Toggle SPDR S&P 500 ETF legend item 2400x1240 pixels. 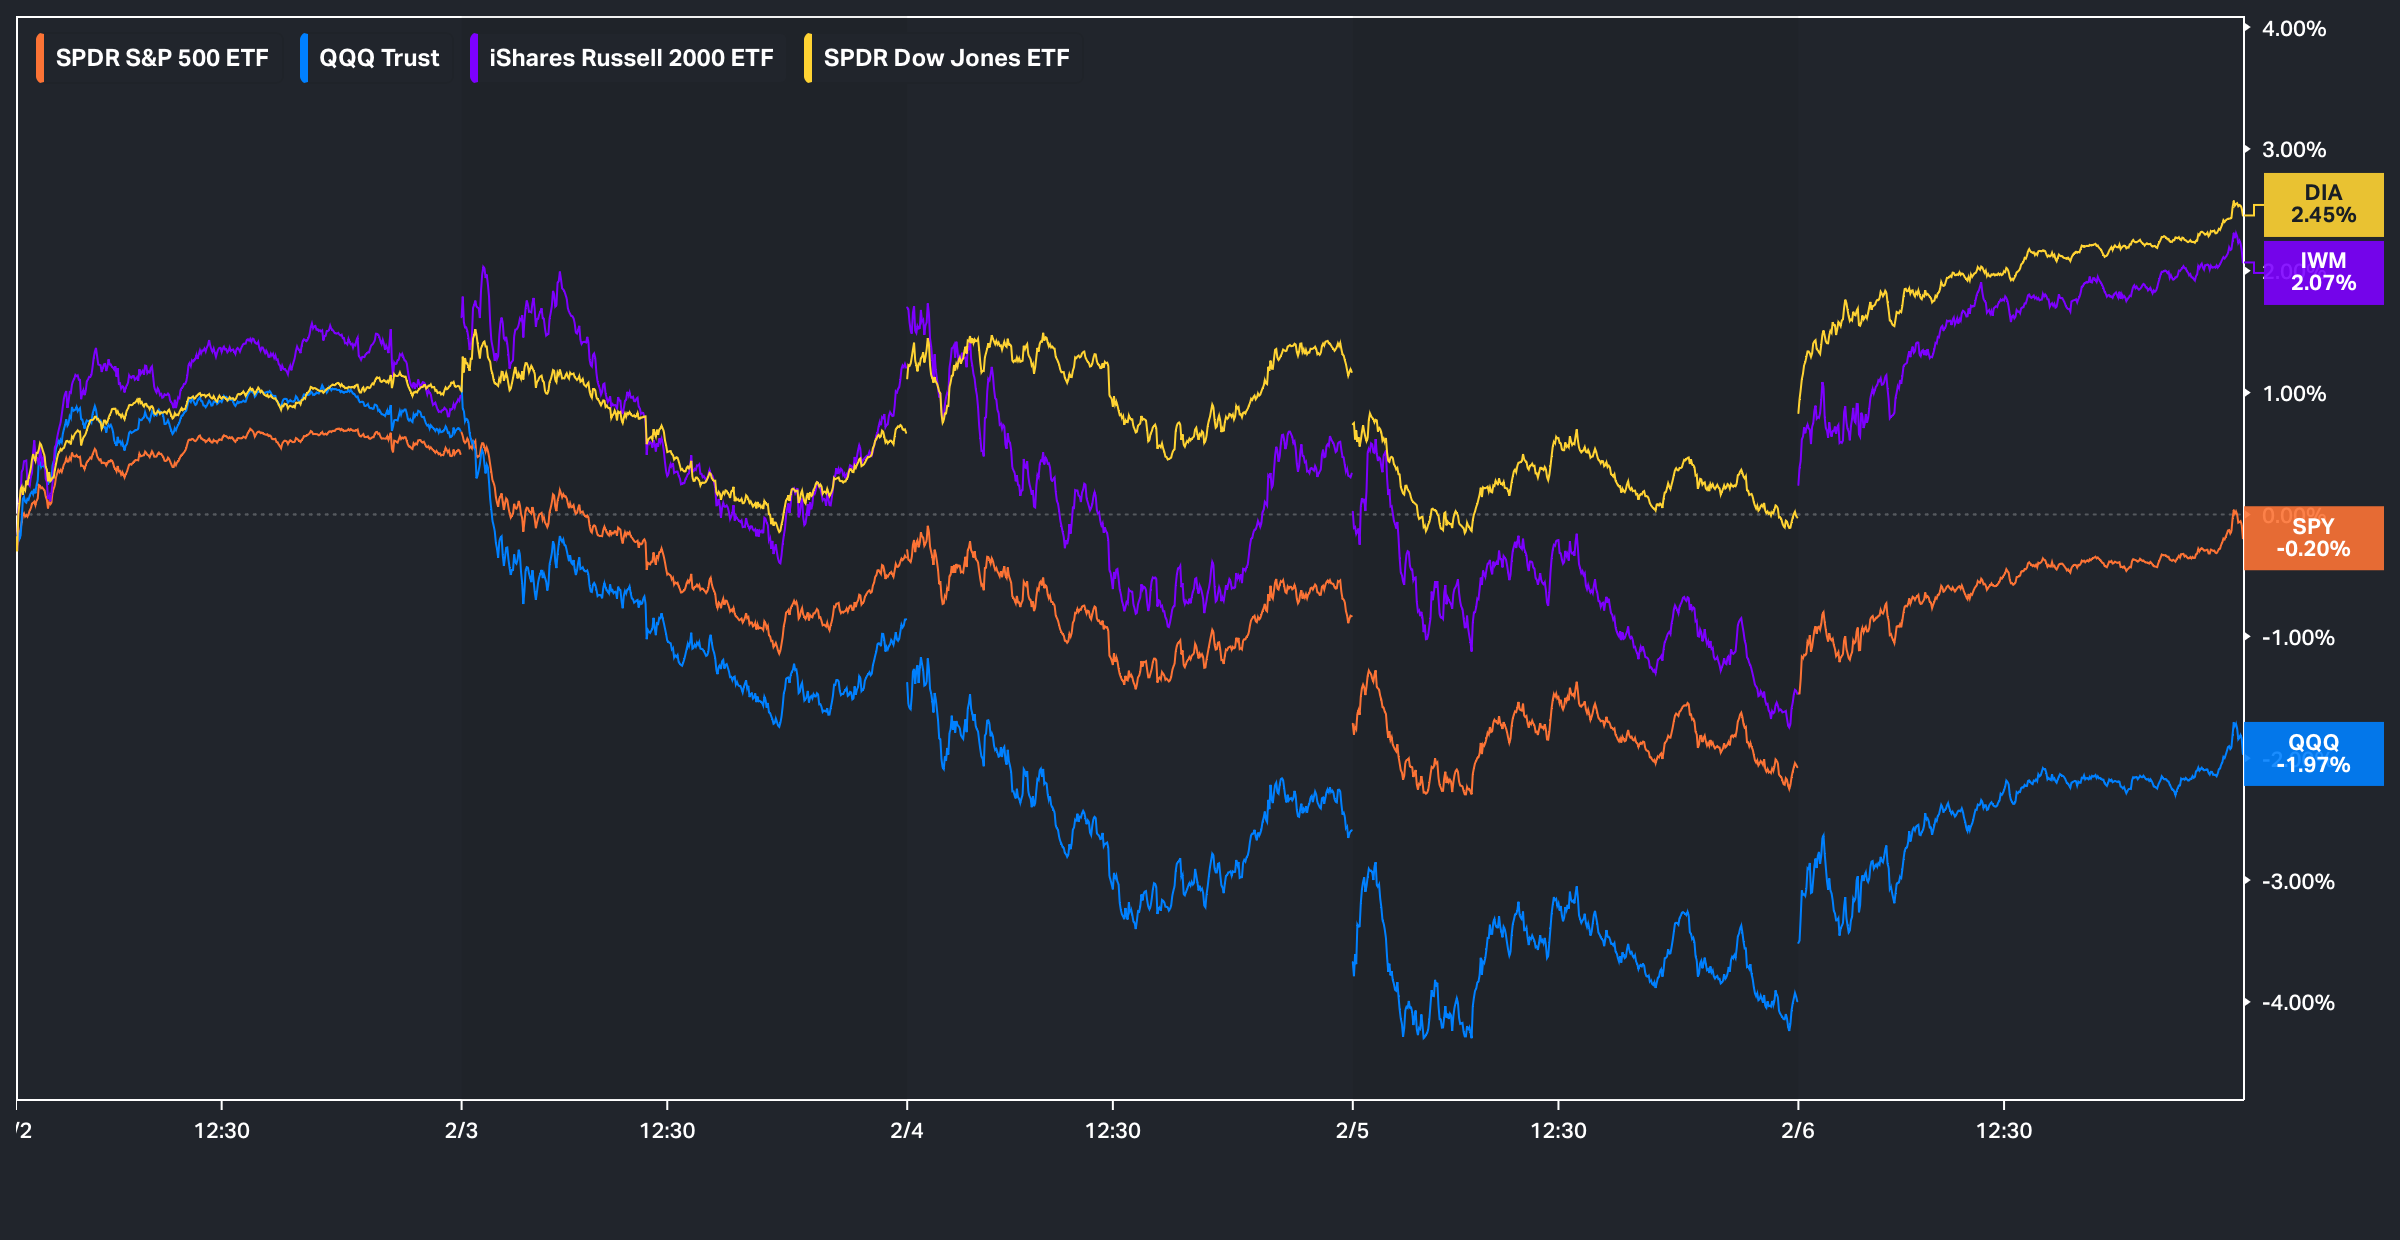(162, 58)
